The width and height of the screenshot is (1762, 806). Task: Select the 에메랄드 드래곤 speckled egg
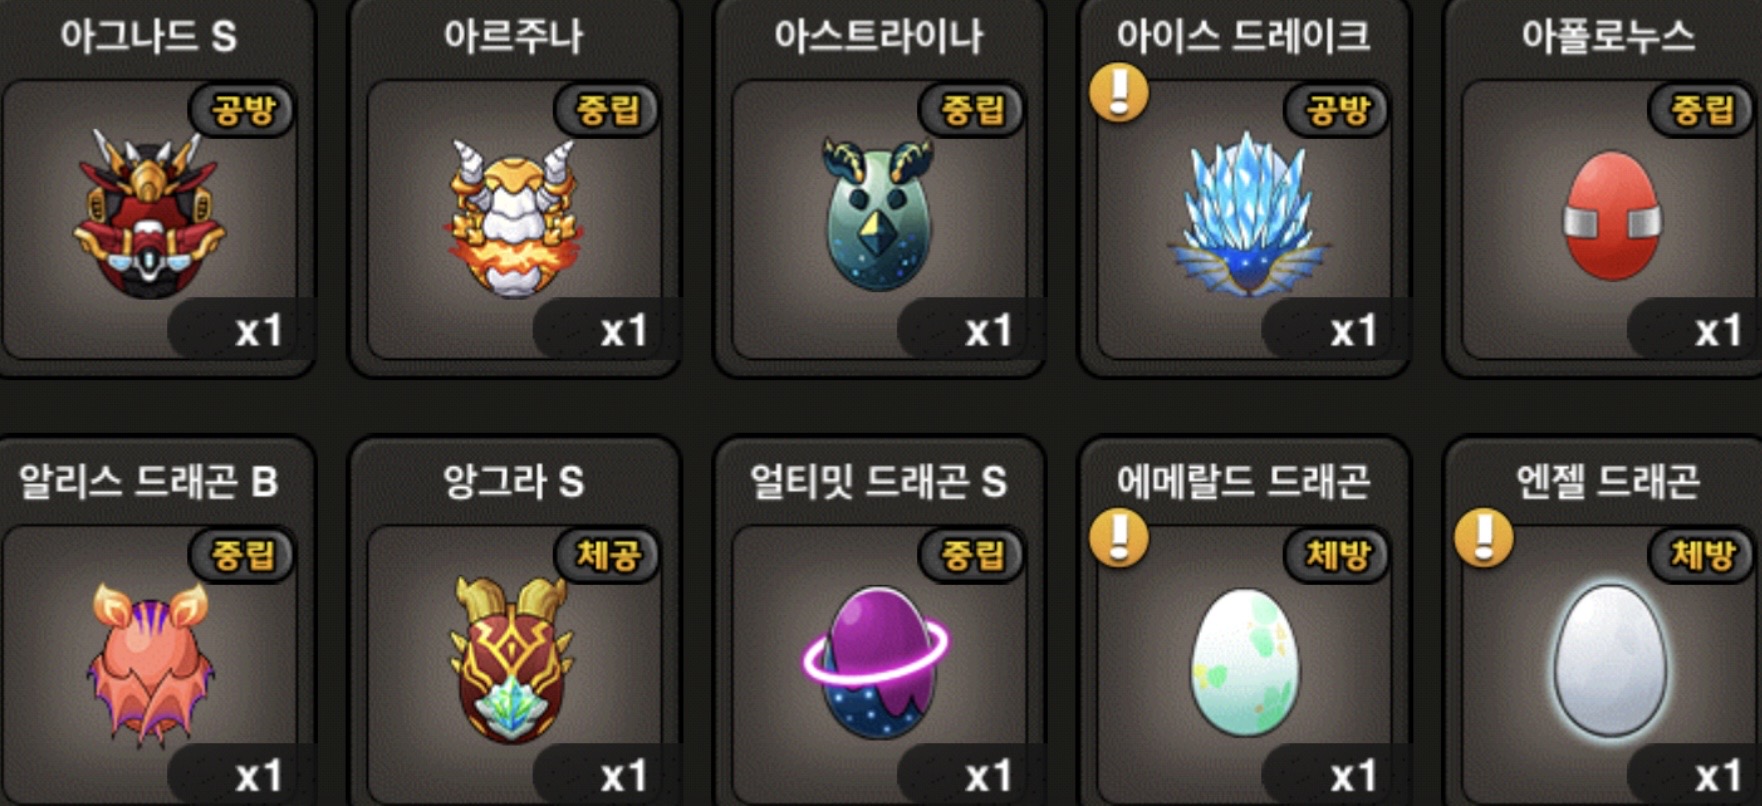(1243, 662)
